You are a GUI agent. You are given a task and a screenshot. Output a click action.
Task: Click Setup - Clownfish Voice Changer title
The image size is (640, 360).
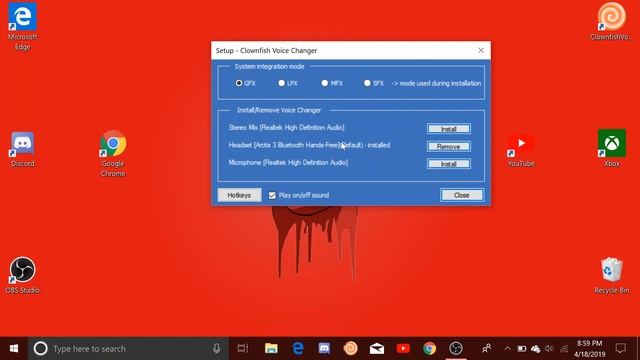click(x=266, y=51)
